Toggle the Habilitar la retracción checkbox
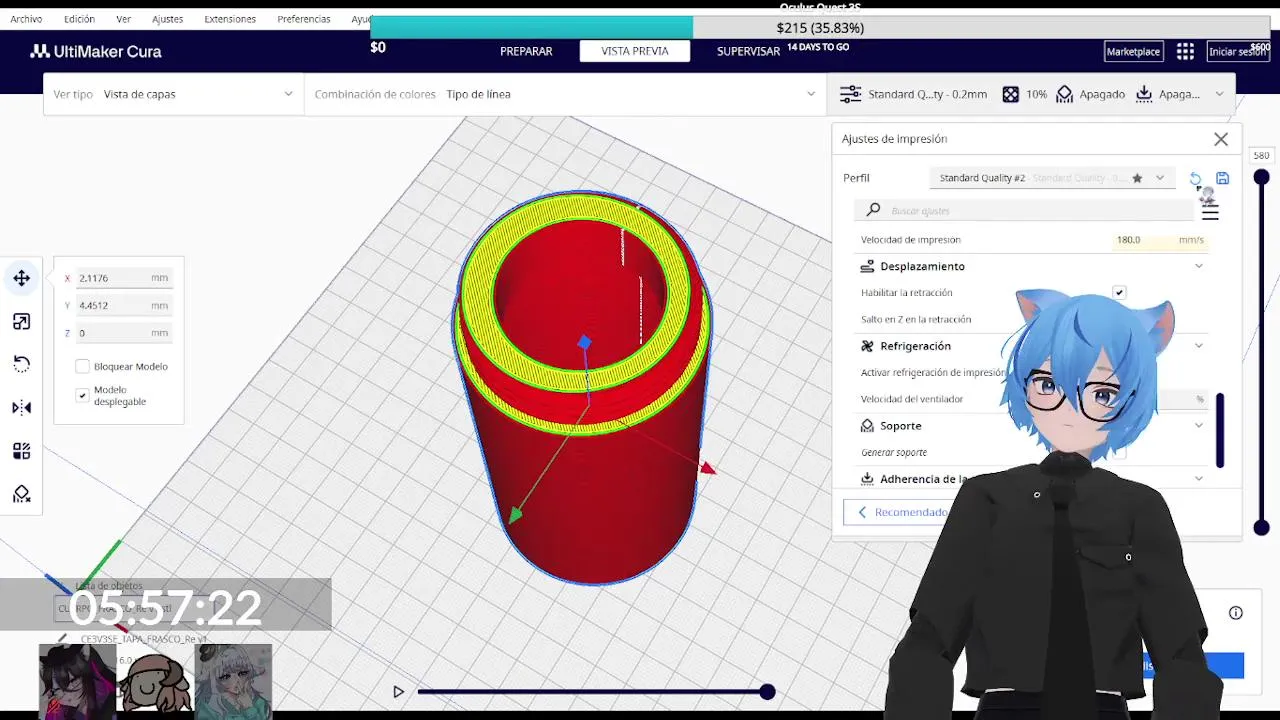This screenshot has width=1280, height=720. click(1119, 293)
